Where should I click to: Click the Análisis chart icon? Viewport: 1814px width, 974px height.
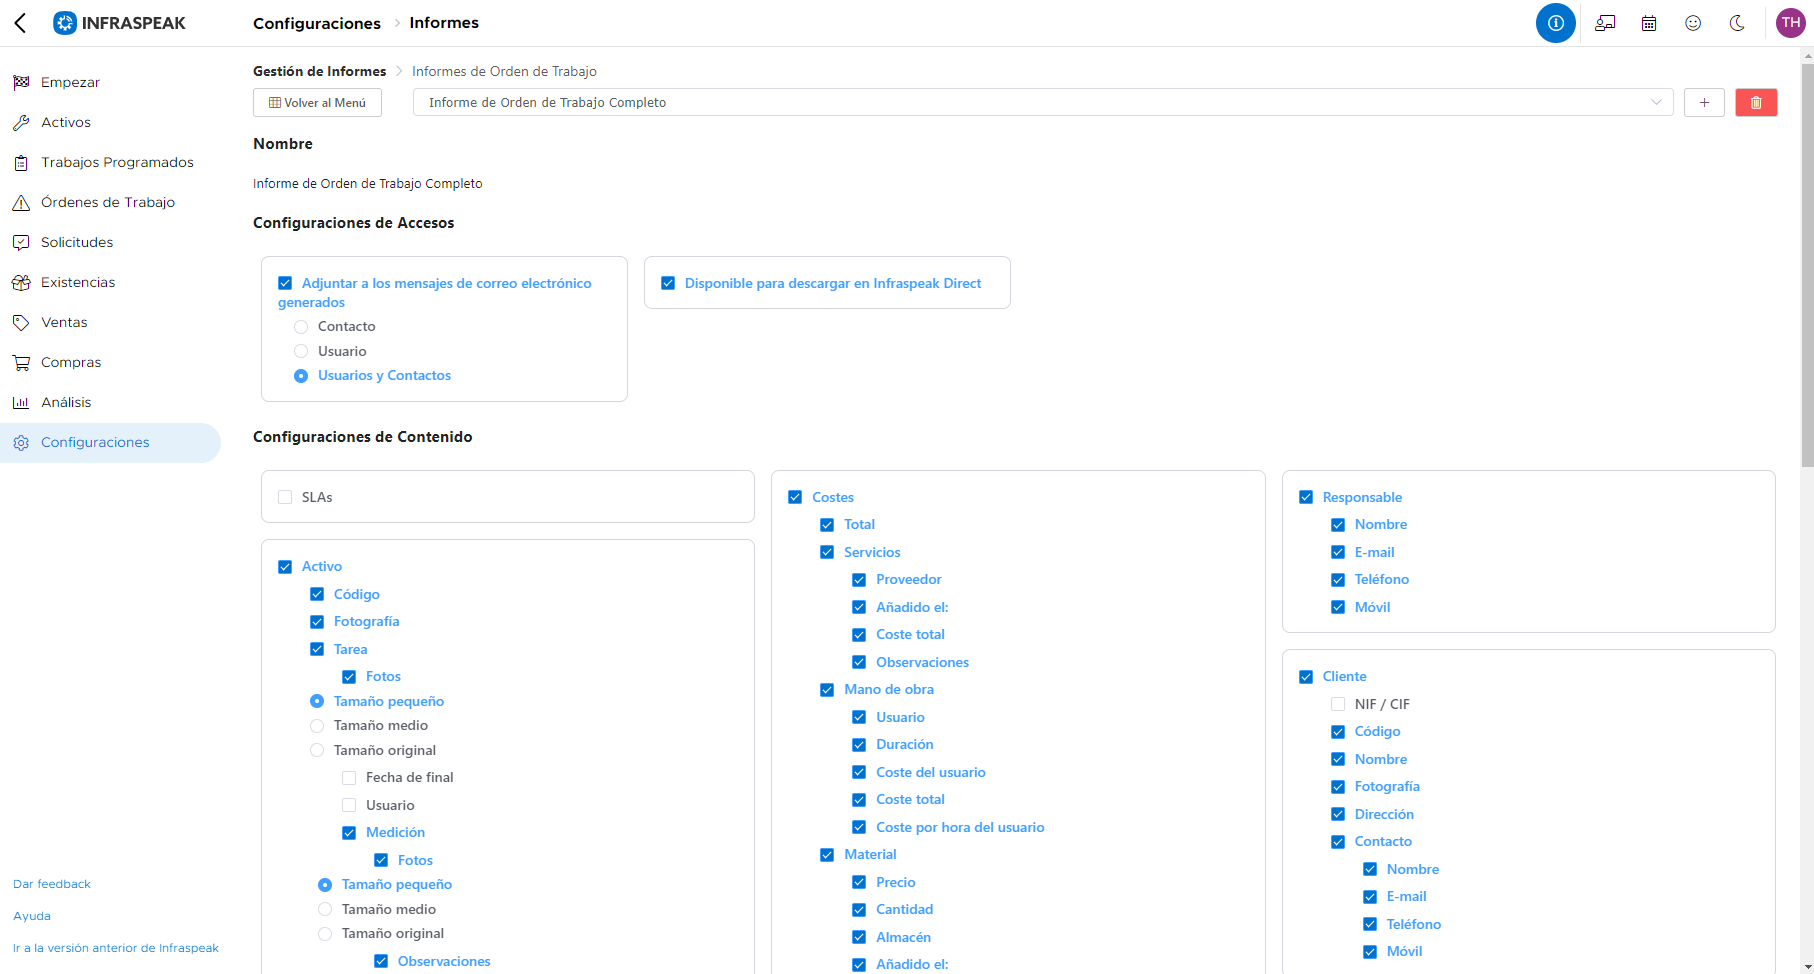point(21,402)
